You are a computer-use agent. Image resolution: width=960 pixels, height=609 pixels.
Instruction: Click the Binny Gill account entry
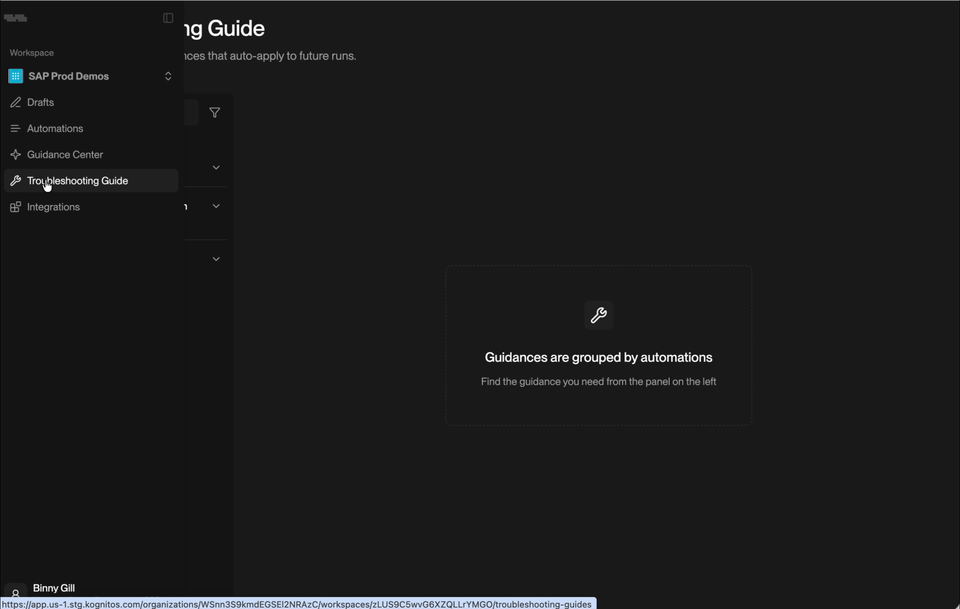(x=54, y=587)
